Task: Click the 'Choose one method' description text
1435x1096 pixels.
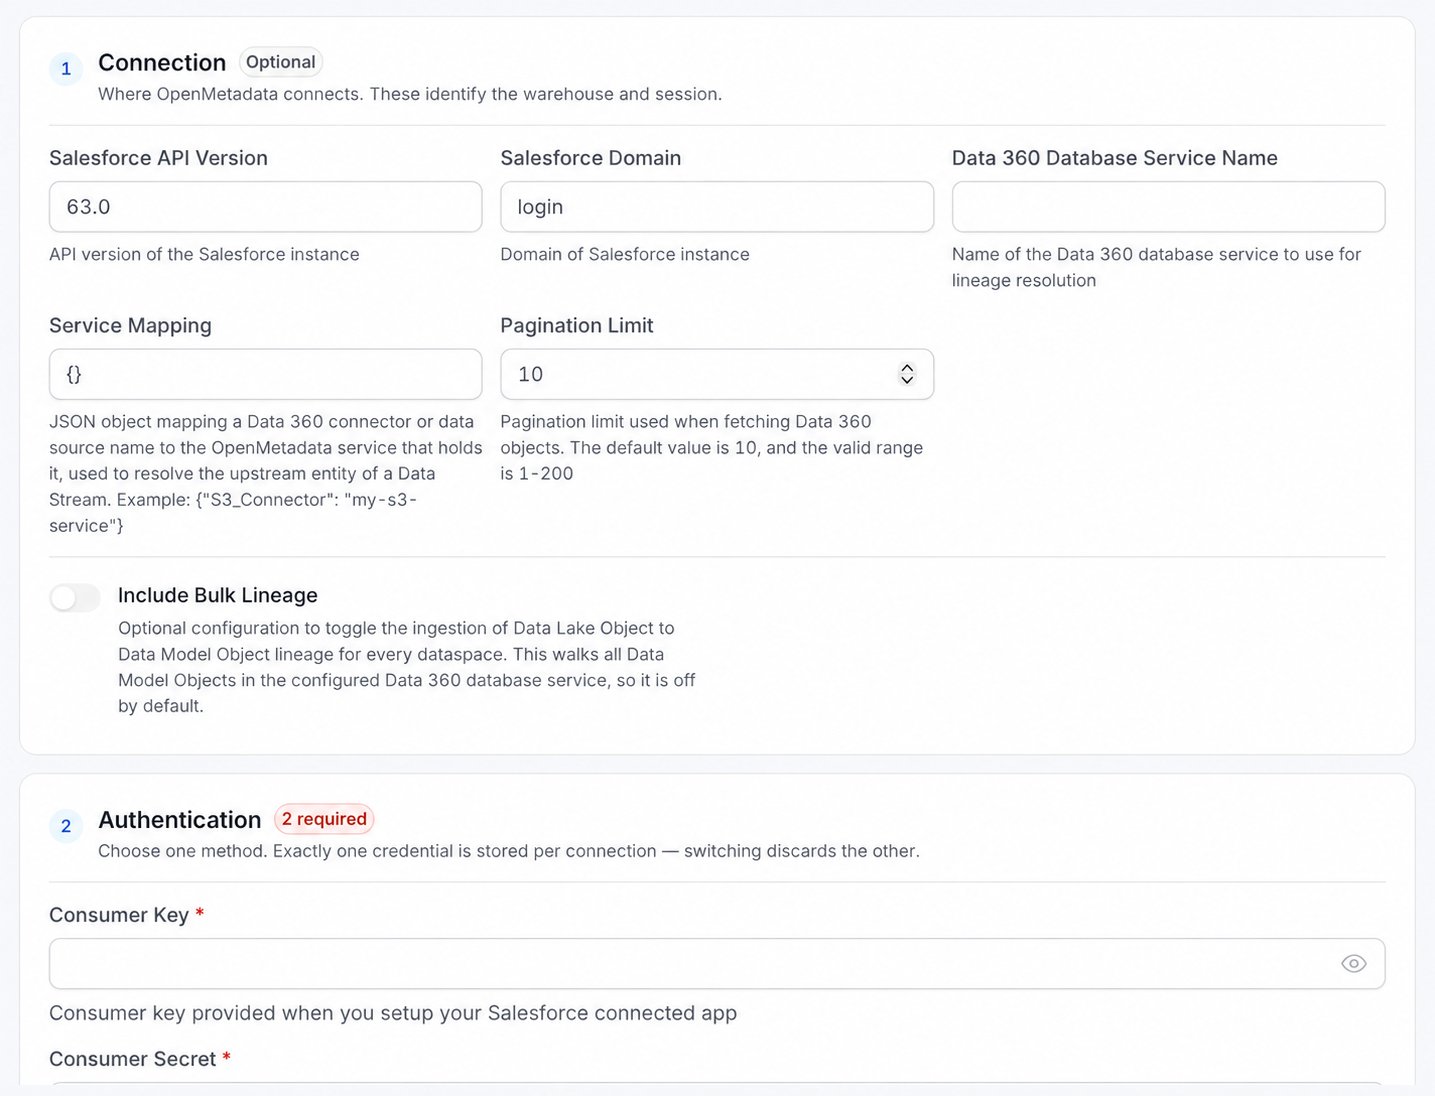Action: (x=509, y=851)
